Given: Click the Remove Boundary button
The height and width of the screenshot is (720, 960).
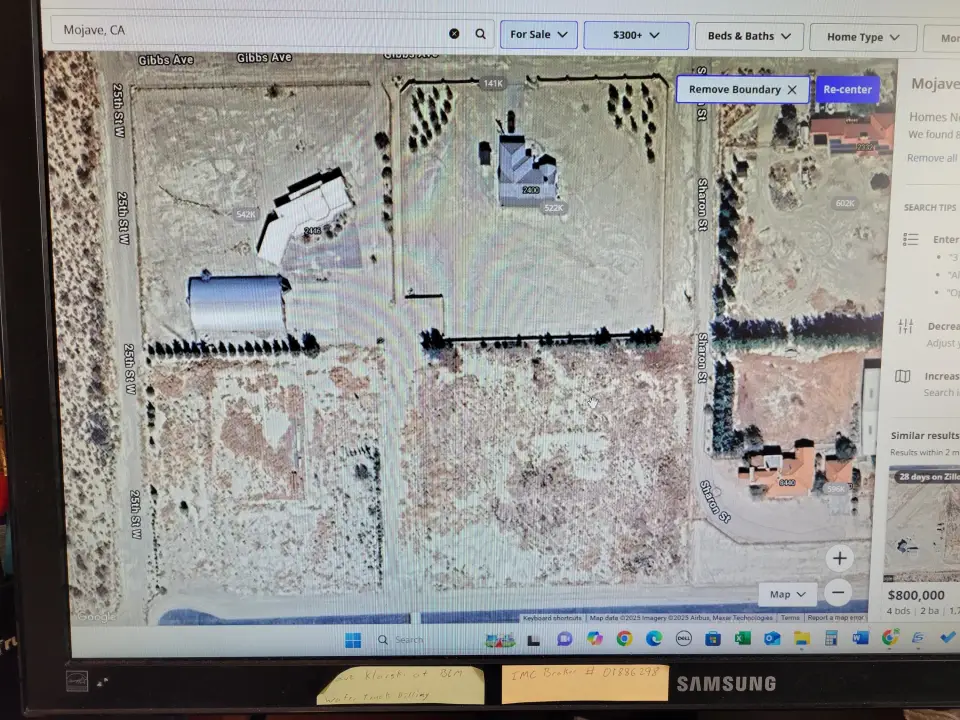Looking at the screenshot, I should (742, 90).
